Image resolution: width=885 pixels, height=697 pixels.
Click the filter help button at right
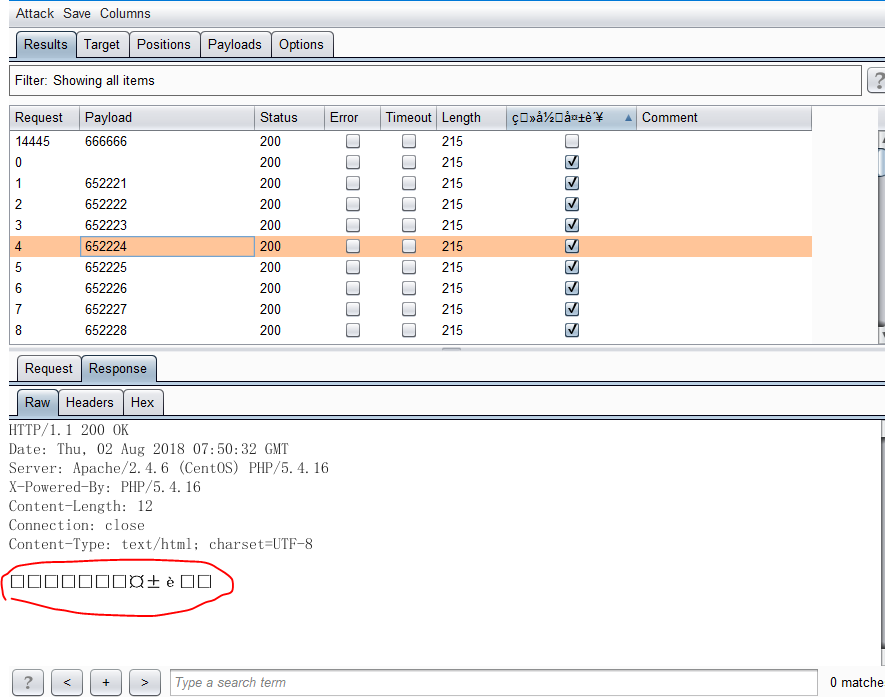coord(876,80)
